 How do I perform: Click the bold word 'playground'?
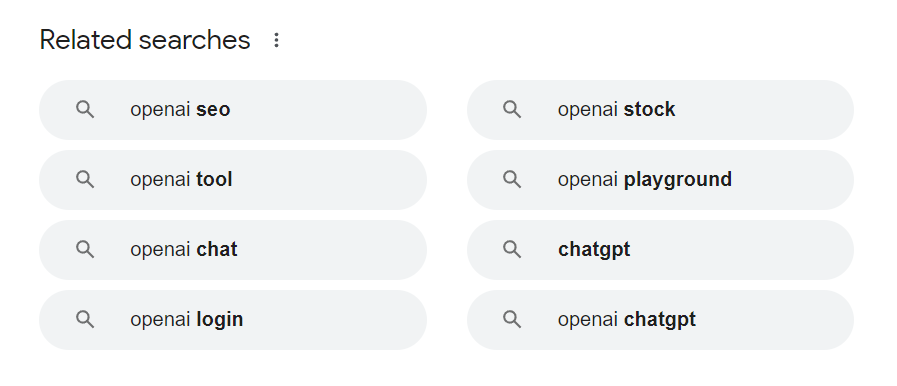click(x=678, y=180)
